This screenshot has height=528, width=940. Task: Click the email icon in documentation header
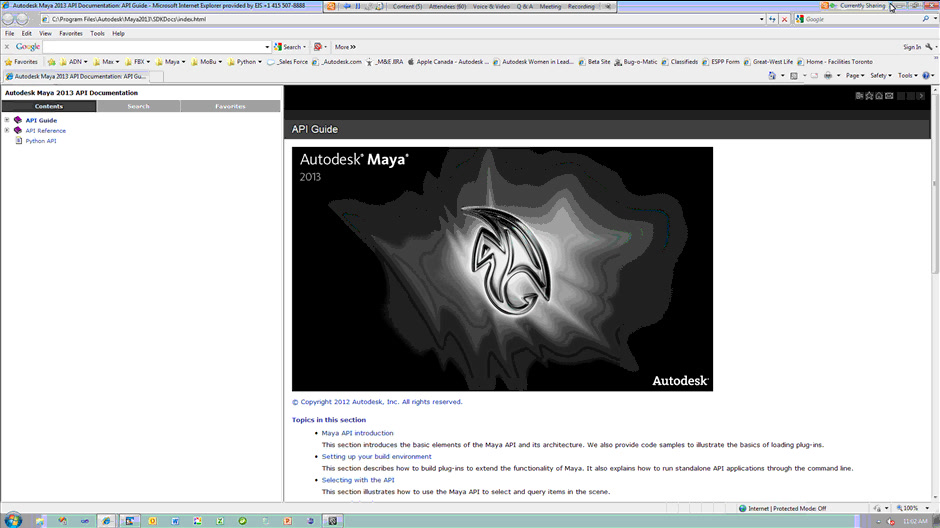coord(889,96)
